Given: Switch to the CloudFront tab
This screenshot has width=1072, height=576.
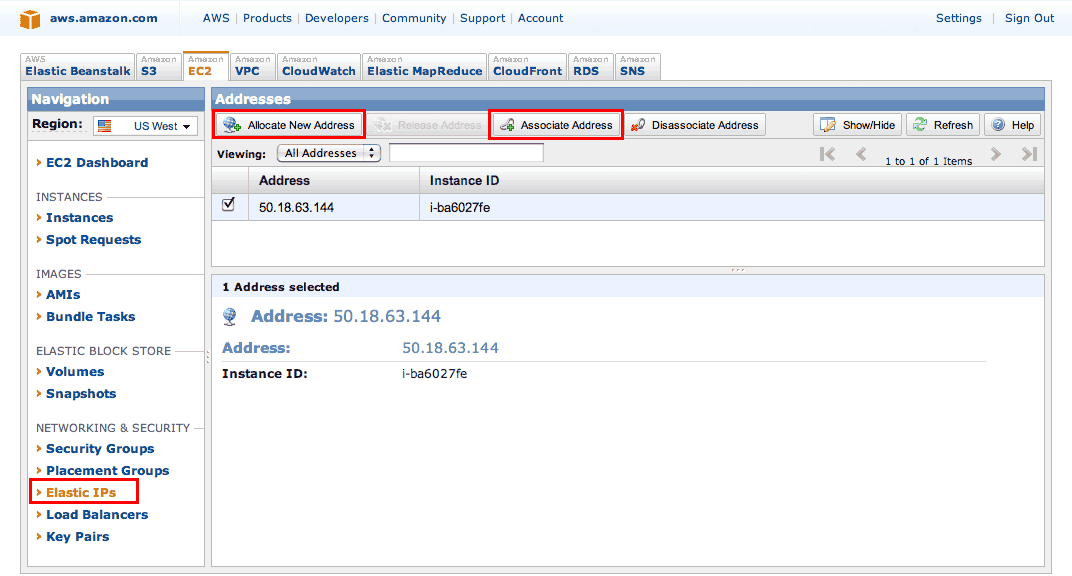Looking at the screenshot, I should pos(527,66).
